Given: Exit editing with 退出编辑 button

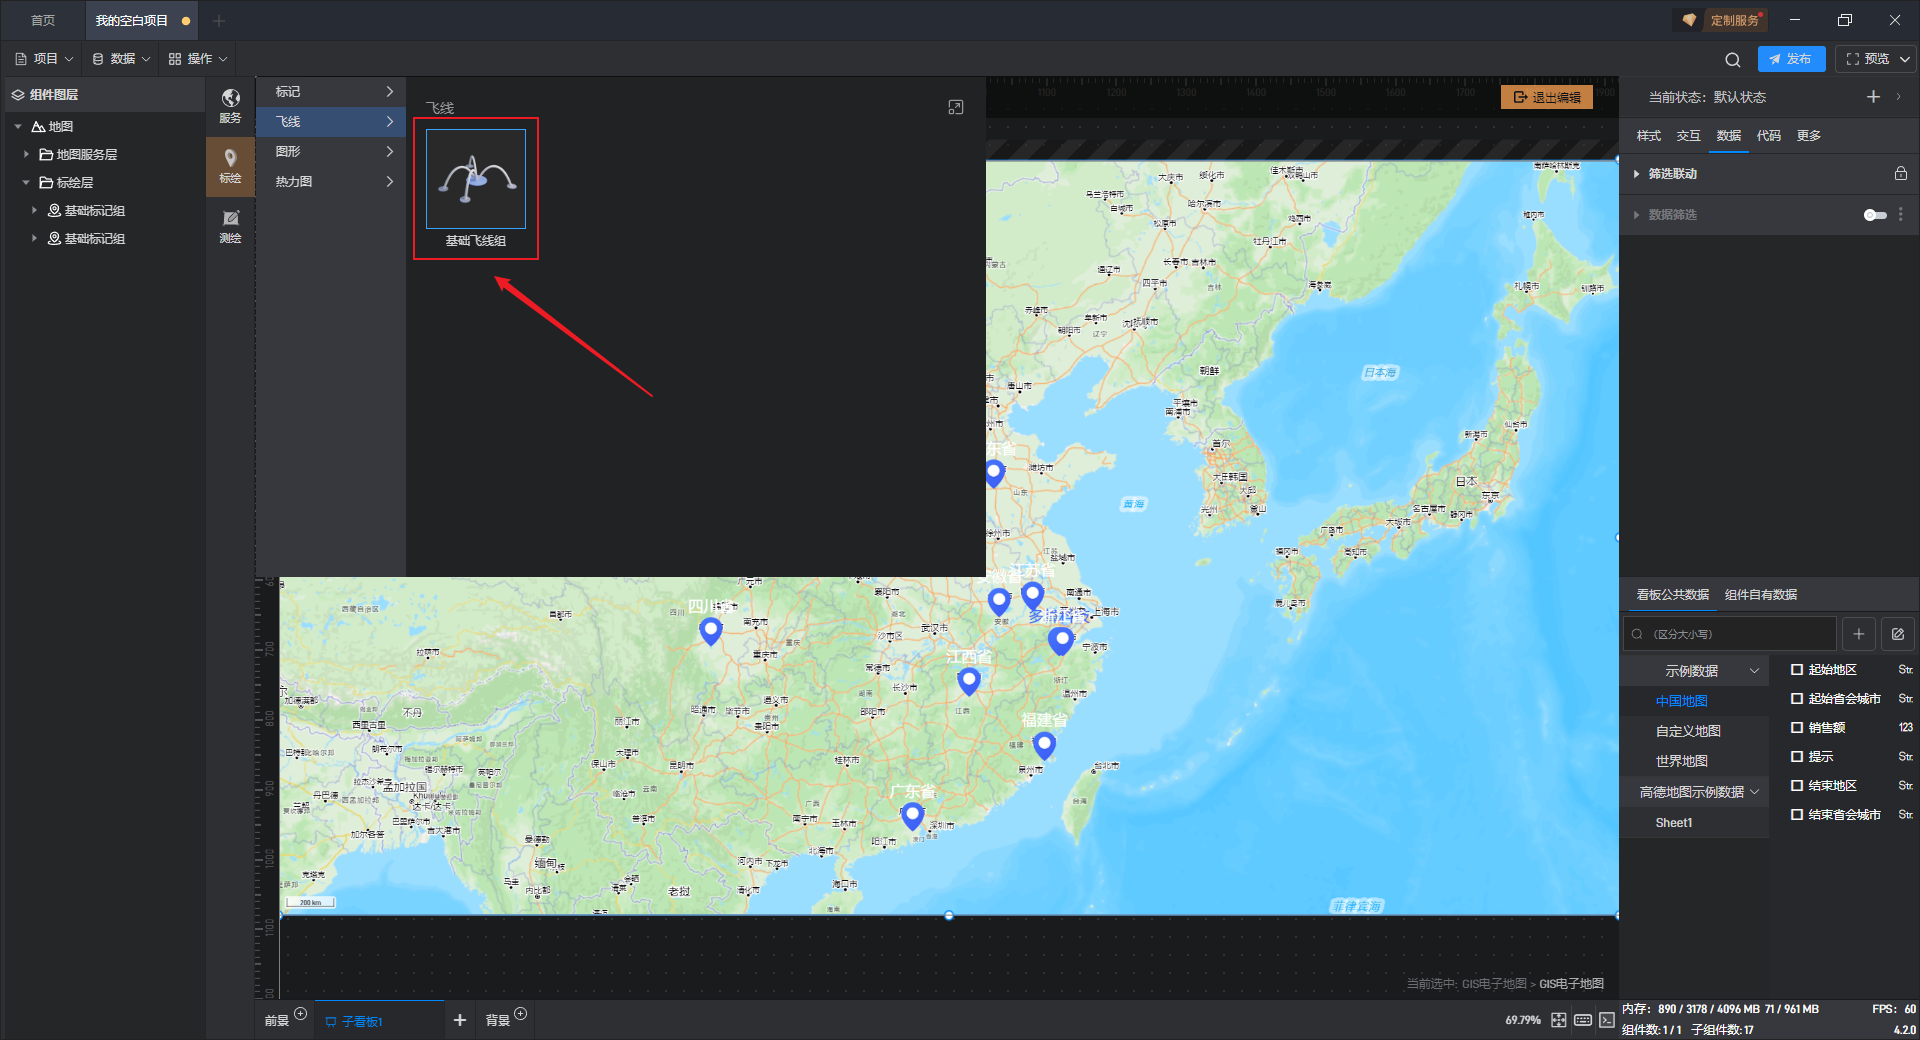Looking at the screenshot, I should (1547, 97).
